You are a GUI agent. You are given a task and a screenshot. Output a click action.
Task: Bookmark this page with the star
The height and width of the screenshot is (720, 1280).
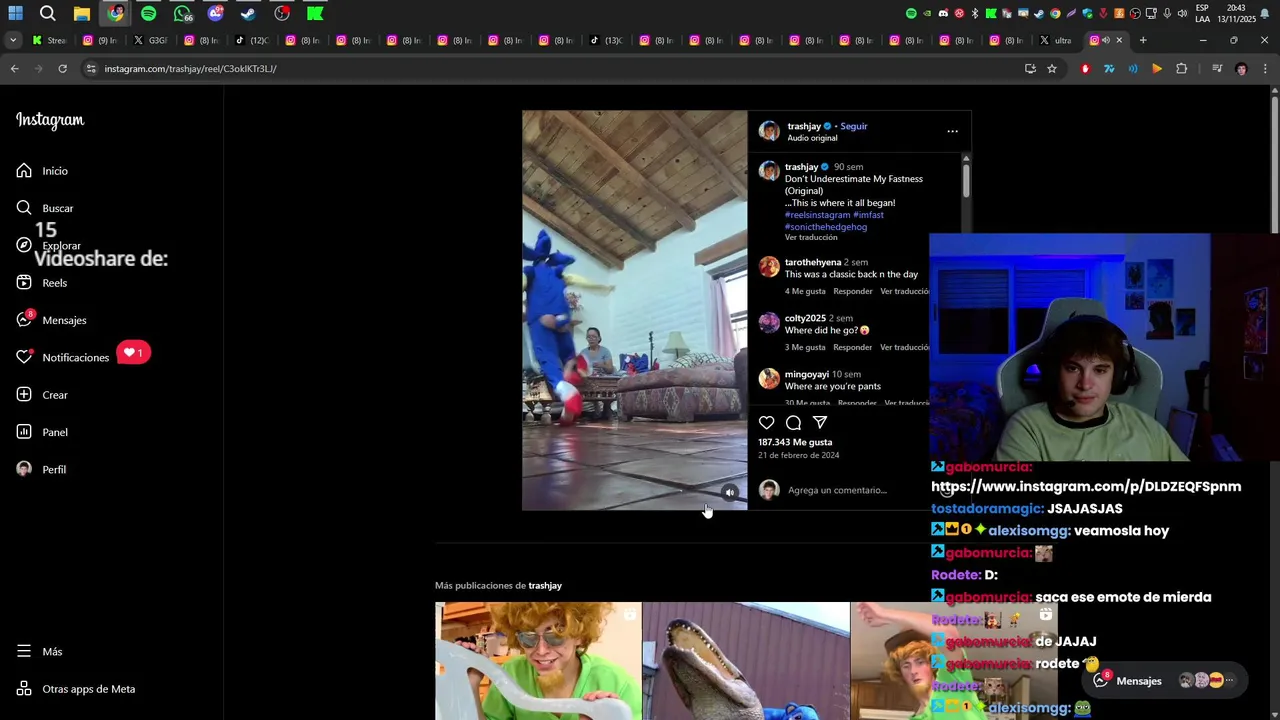coord(1052,69)
